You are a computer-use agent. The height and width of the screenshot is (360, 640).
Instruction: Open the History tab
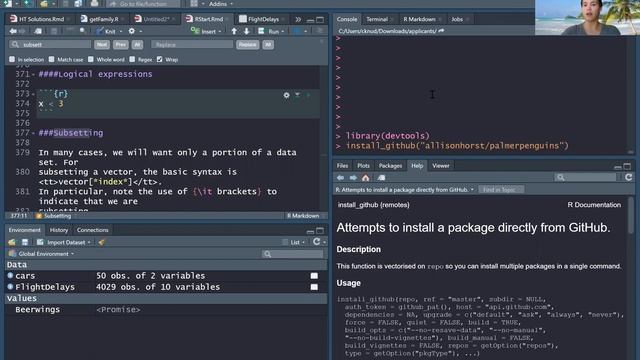point(59,230)
